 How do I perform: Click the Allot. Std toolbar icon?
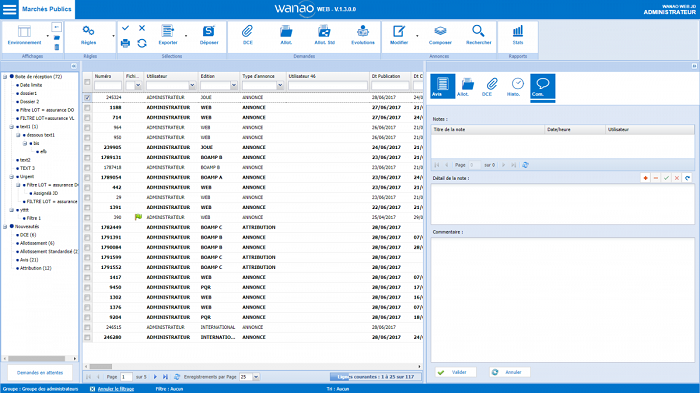click(x=325, y=35)
